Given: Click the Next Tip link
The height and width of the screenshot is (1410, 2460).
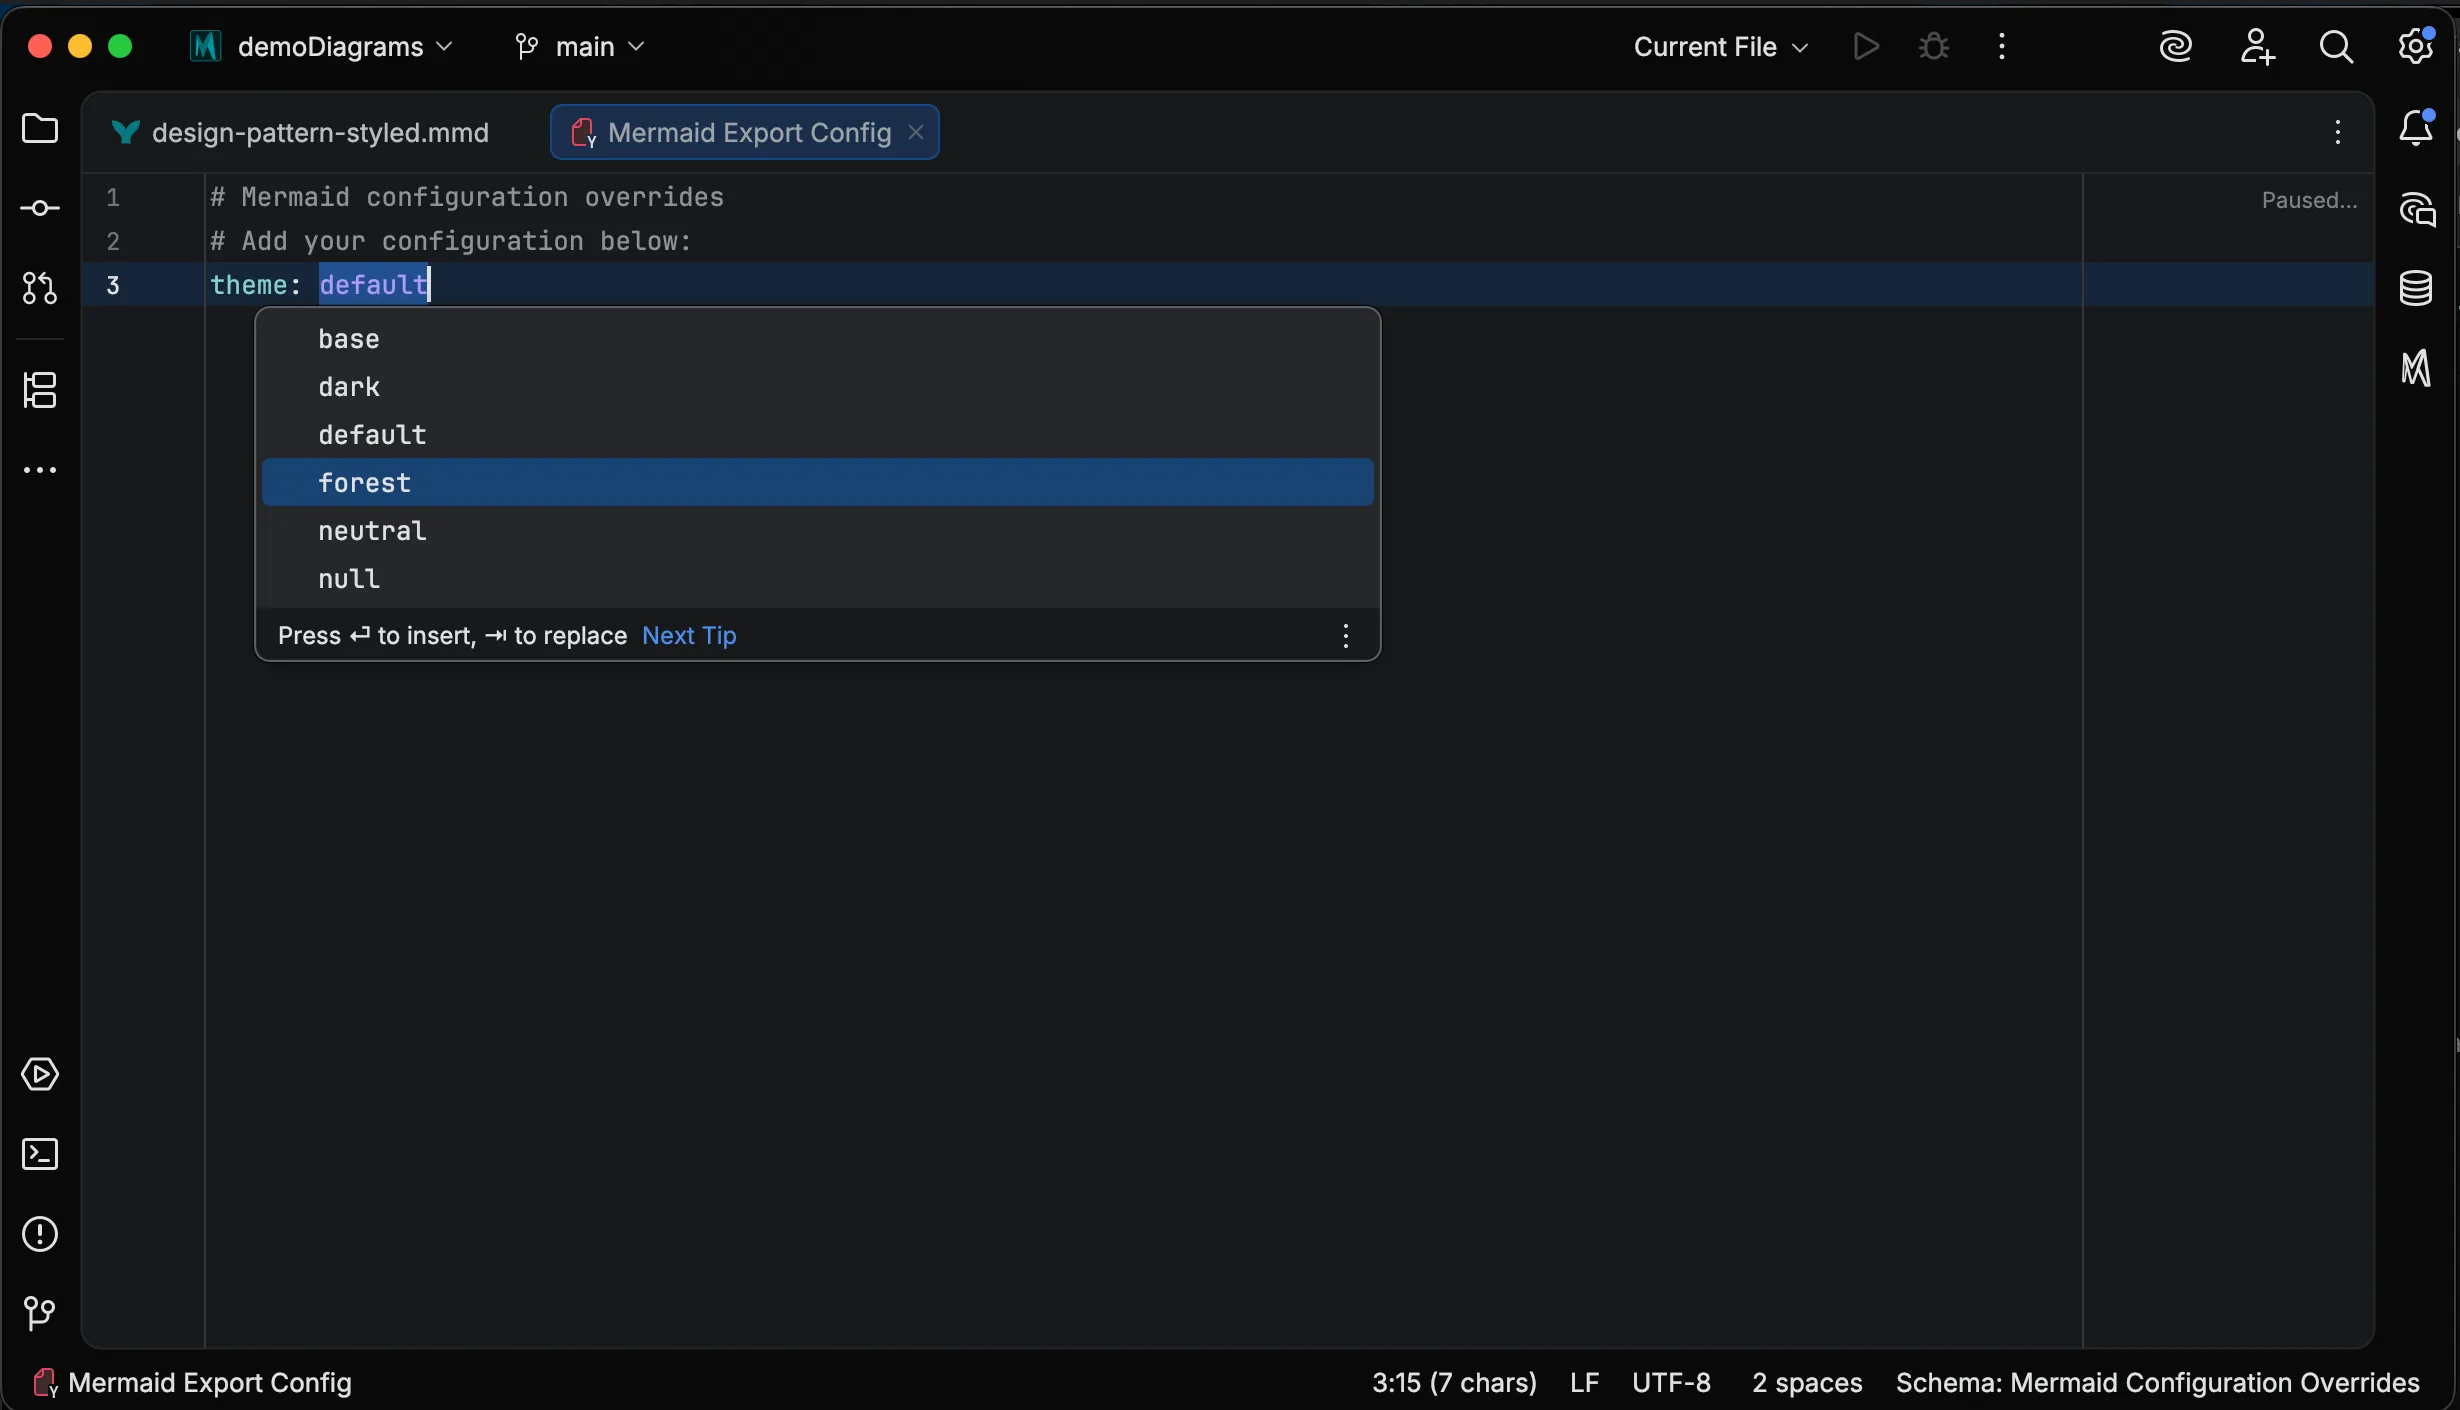Looking at the screenshot, I should 688,635.
